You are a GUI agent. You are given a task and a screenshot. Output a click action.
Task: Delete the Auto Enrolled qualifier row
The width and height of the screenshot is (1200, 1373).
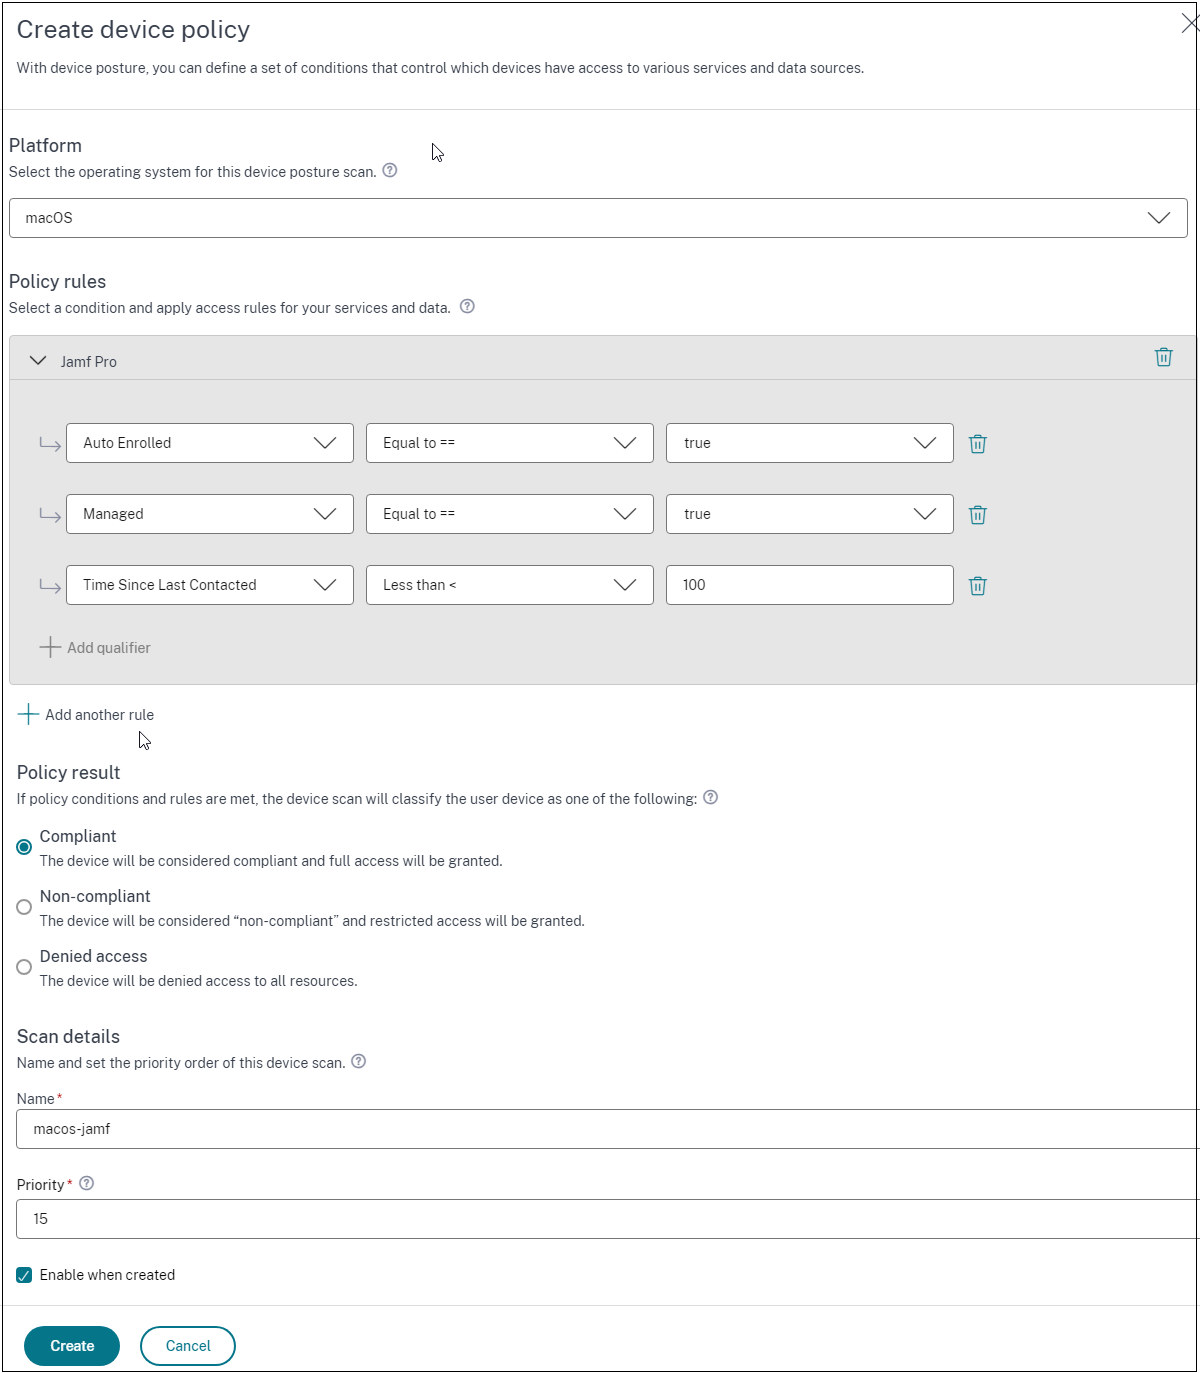click(x=978, y=444)
